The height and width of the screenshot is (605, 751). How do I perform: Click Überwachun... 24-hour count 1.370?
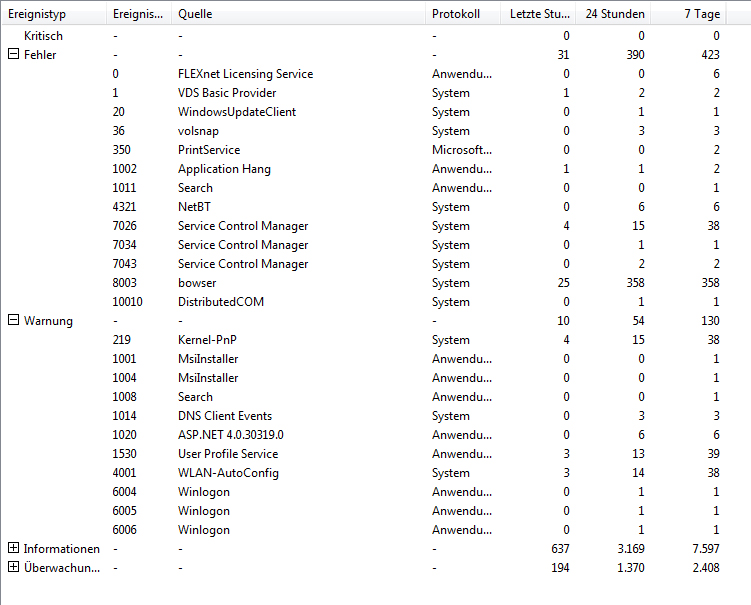click(631, 568)
